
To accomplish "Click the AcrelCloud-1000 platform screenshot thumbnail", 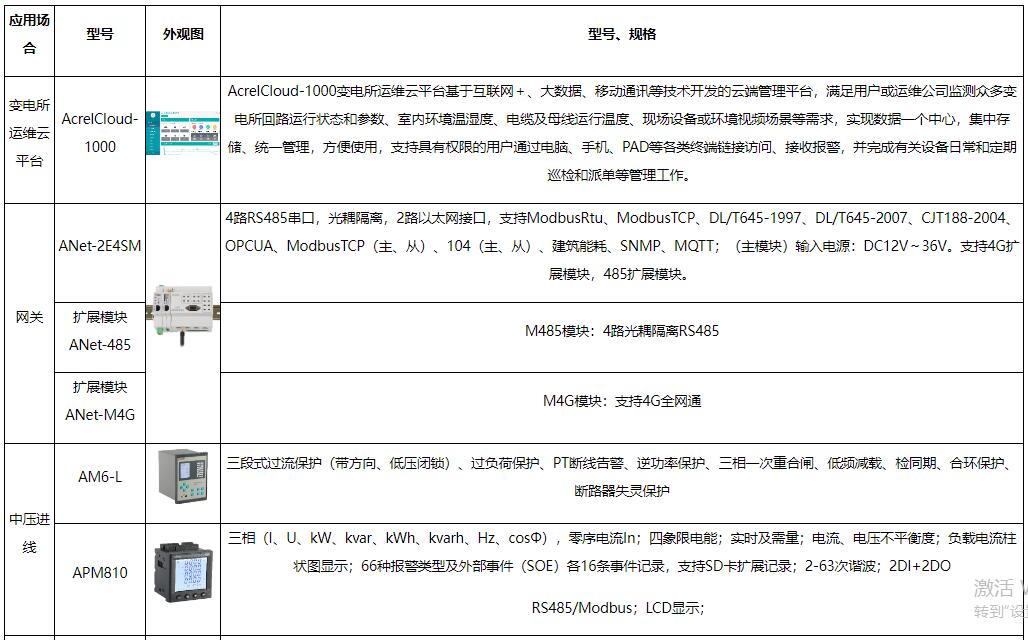I will point(183,141).
